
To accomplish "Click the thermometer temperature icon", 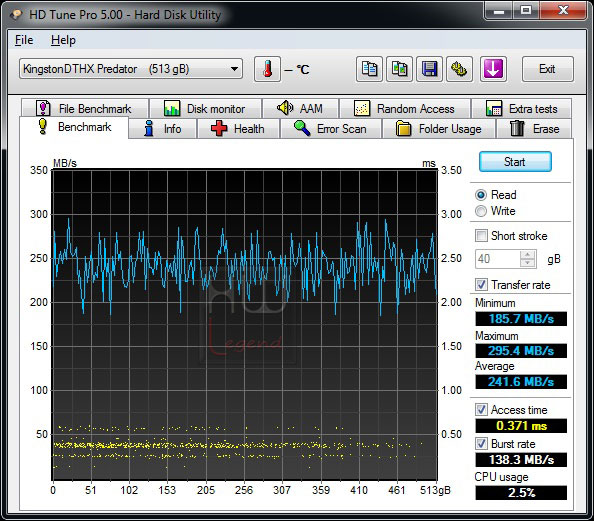I will pyautogui.click(x=267, y=69).
